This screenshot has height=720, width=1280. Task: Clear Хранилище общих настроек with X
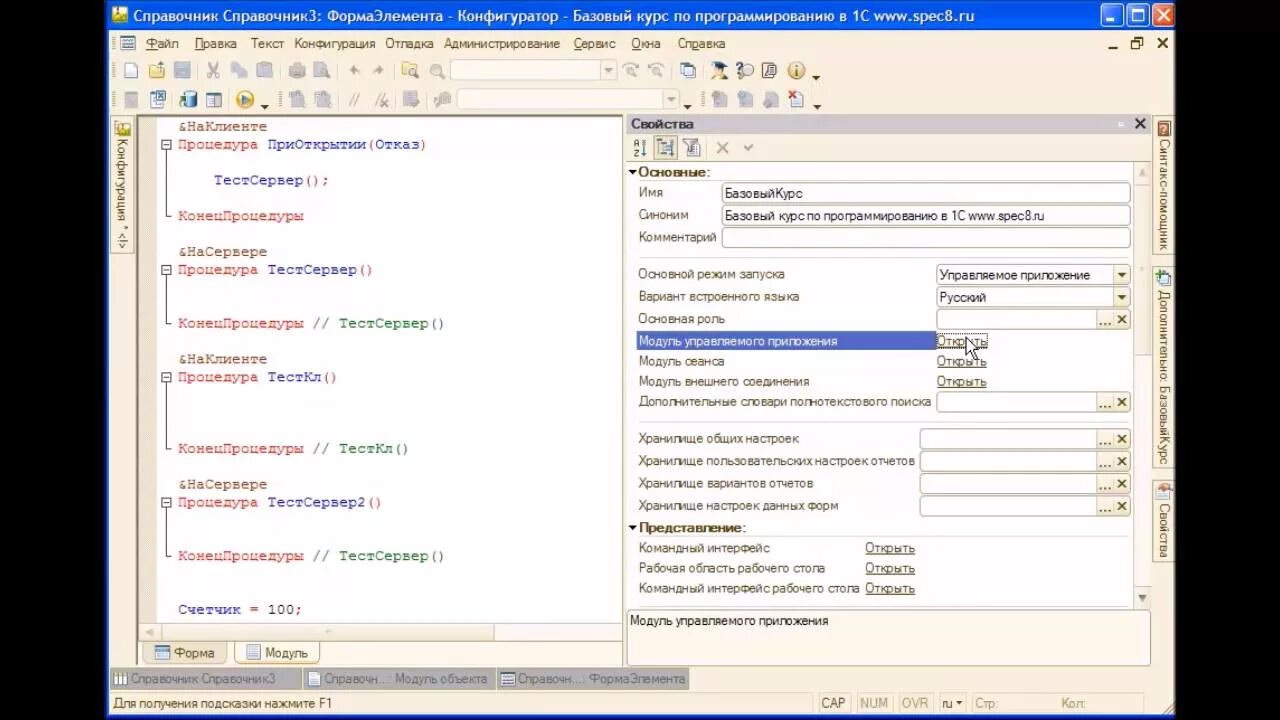(1122, 439)
